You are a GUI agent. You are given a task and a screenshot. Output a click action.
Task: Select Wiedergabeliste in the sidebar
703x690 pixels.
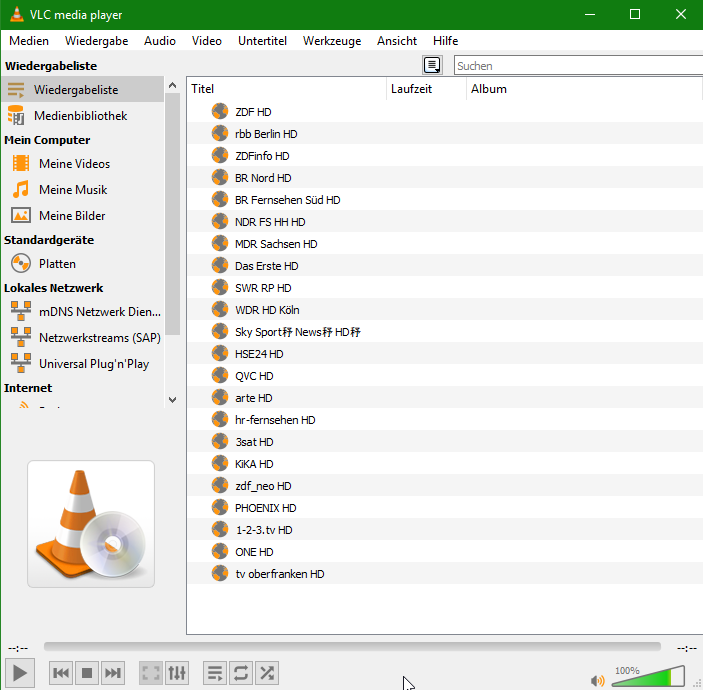82,90
